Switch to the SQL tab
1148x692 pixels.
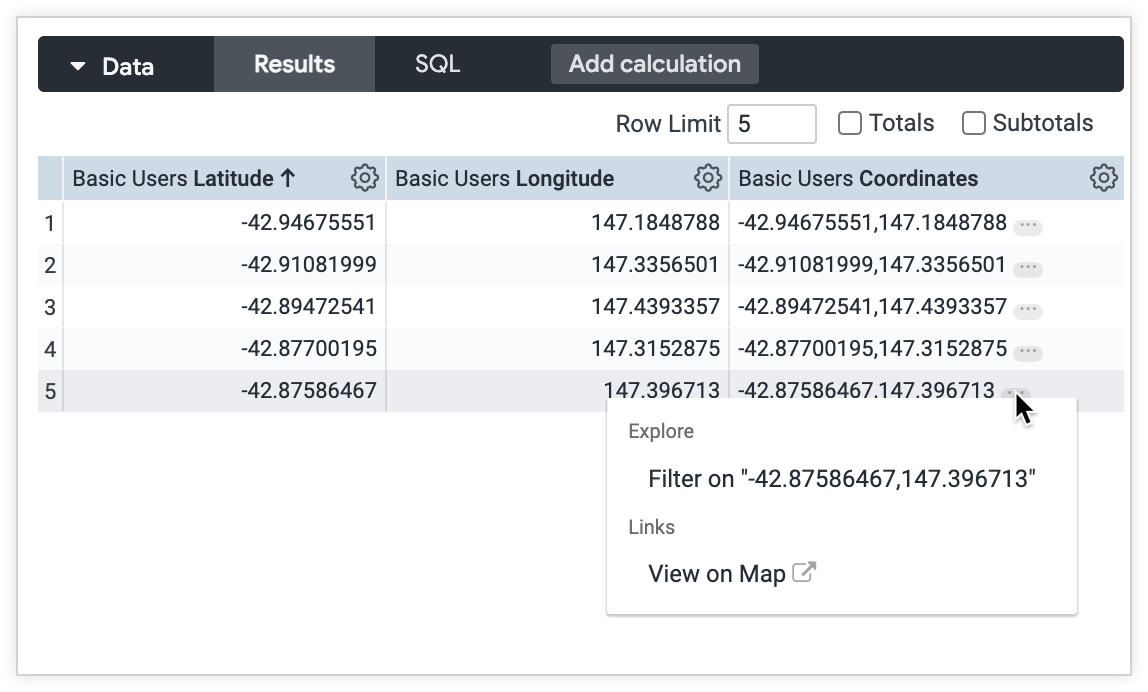click(437, 64)
